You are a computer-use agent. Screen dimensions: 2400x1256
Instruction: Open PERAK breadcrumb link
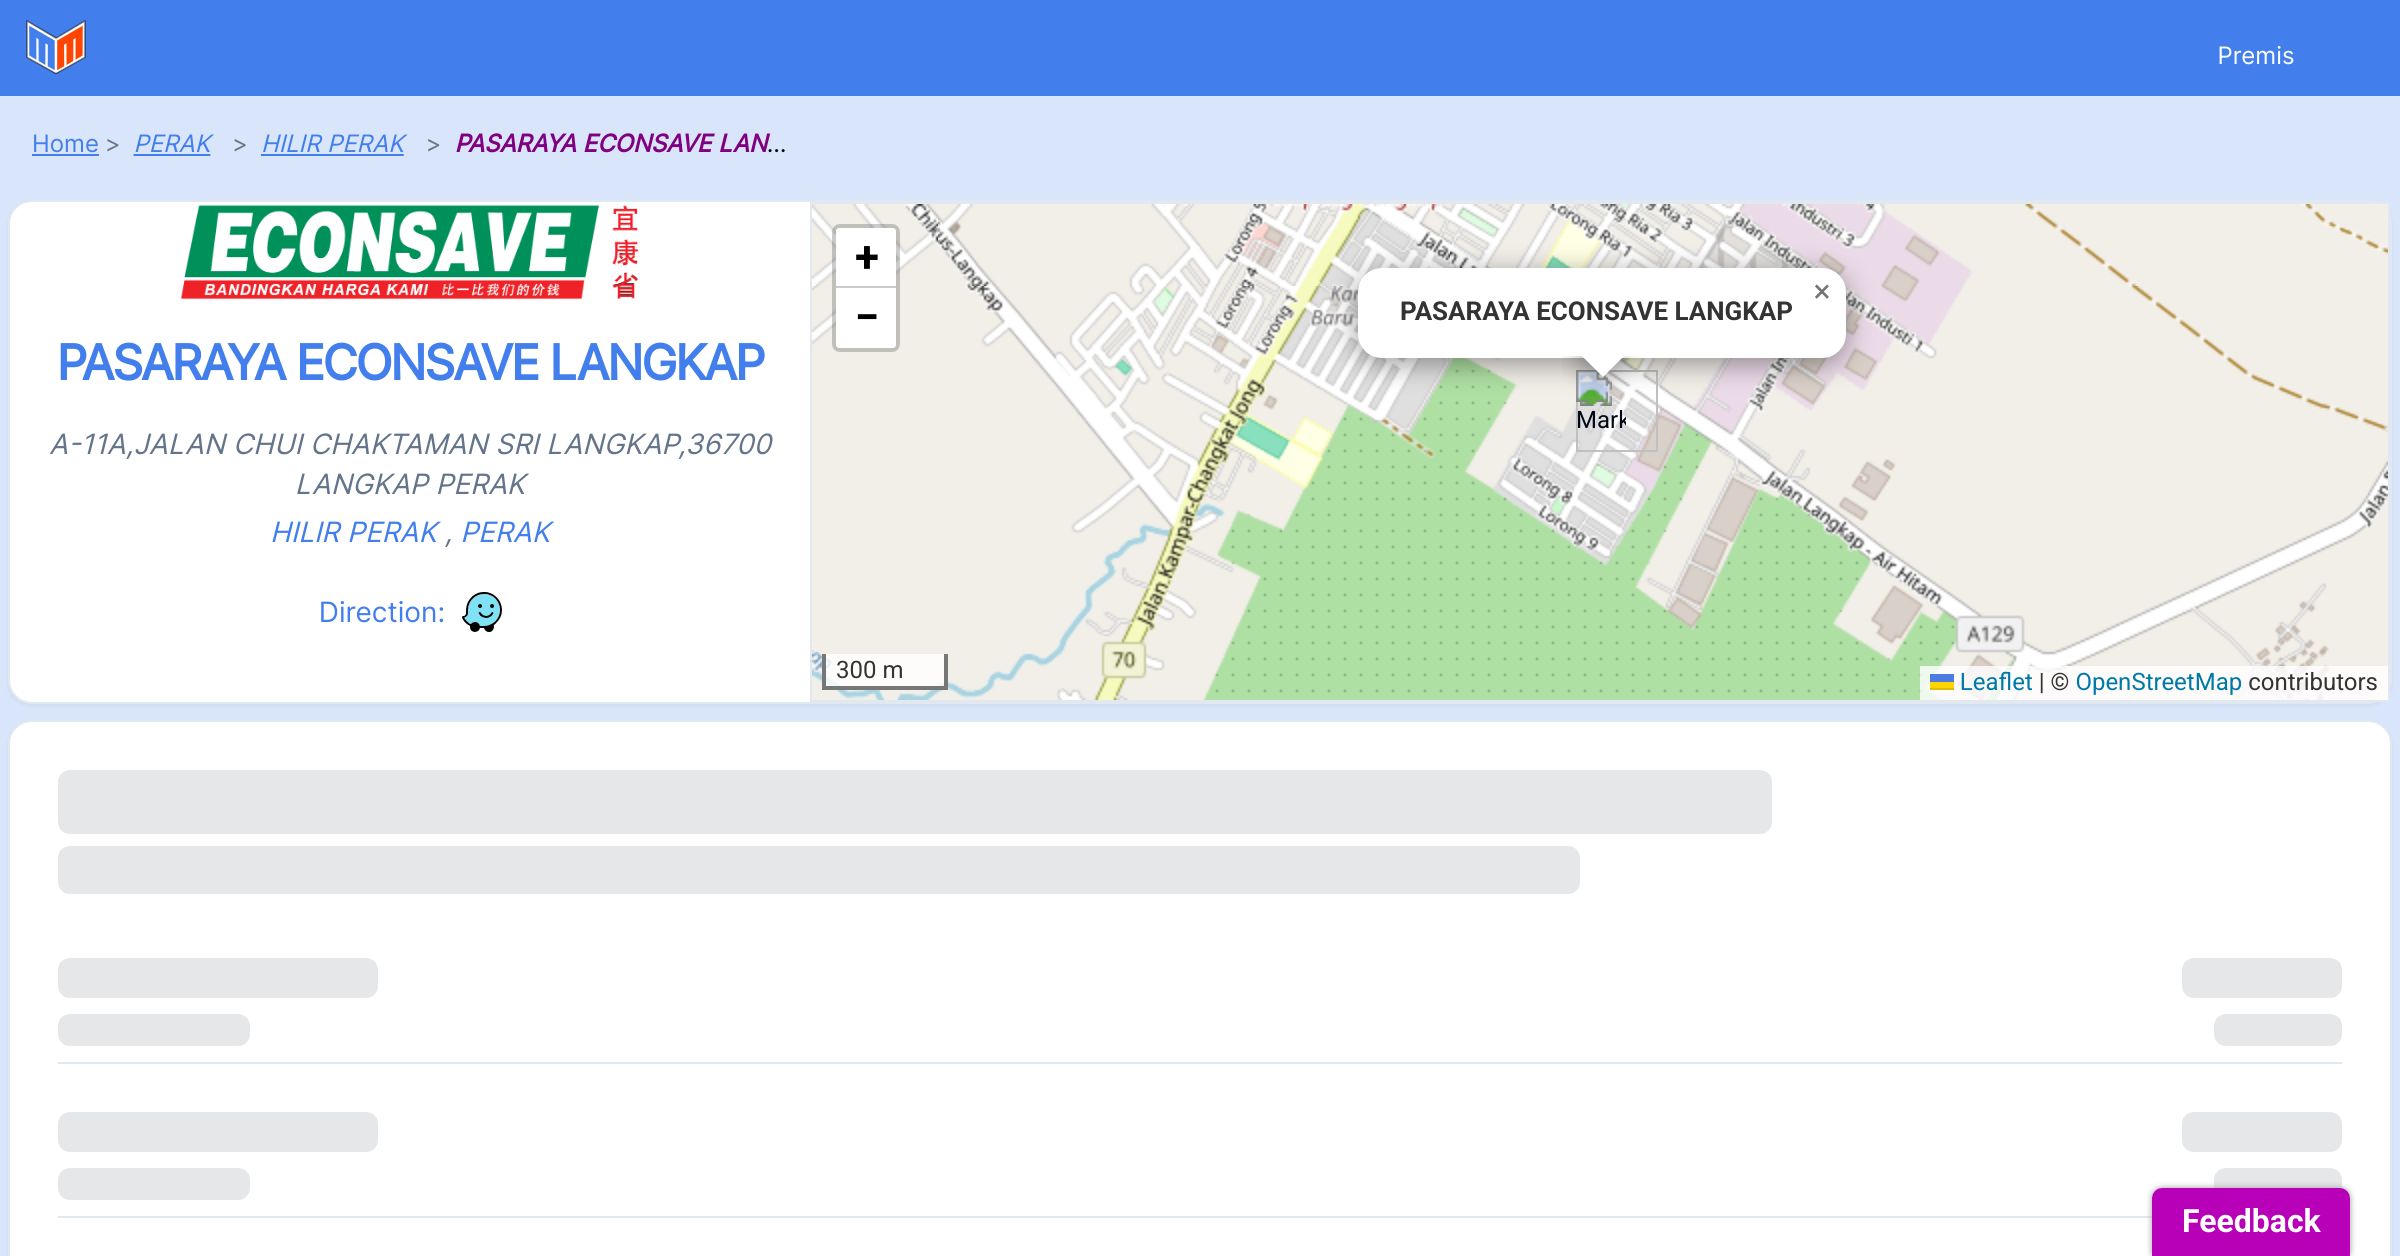pos(173,143)
